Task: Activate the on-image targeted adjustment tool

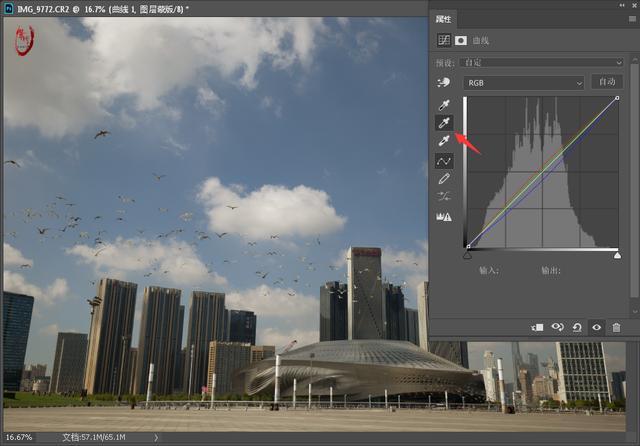Action: click(x=445, y=82)
